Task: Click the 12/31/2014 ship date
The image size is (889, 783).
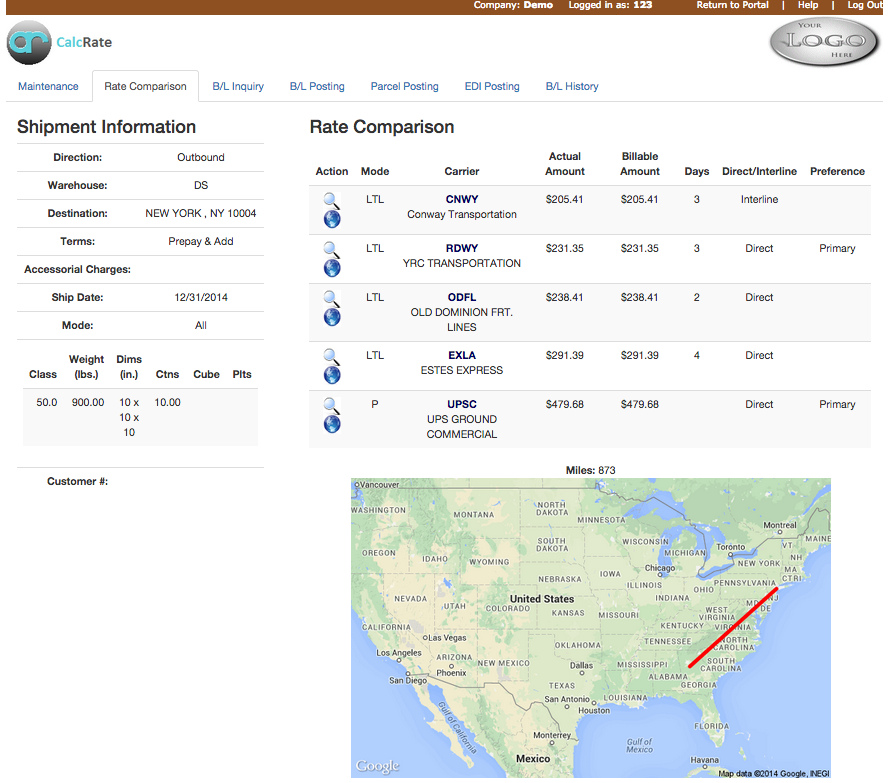Action: pos(201,297)
